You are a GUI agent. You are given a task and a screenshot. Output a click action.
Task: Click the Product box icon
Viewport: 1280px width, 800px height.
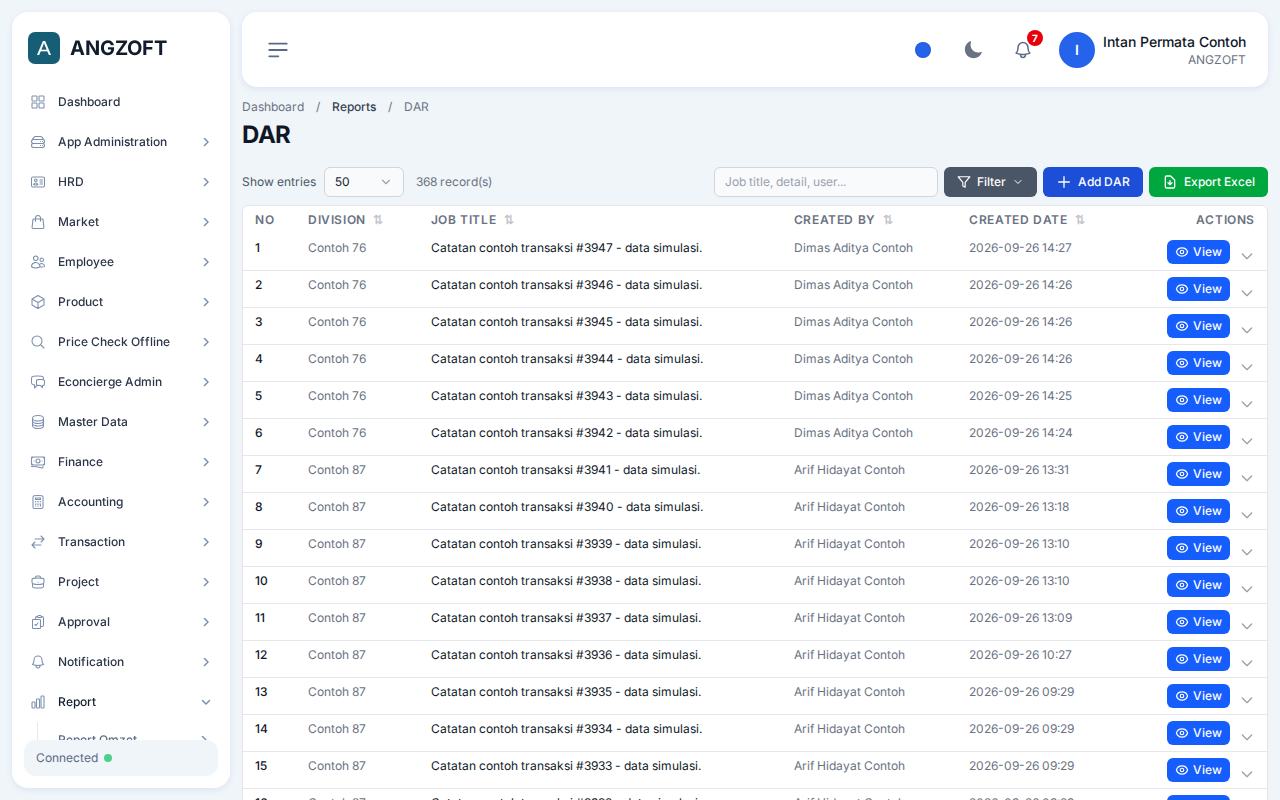38,302
